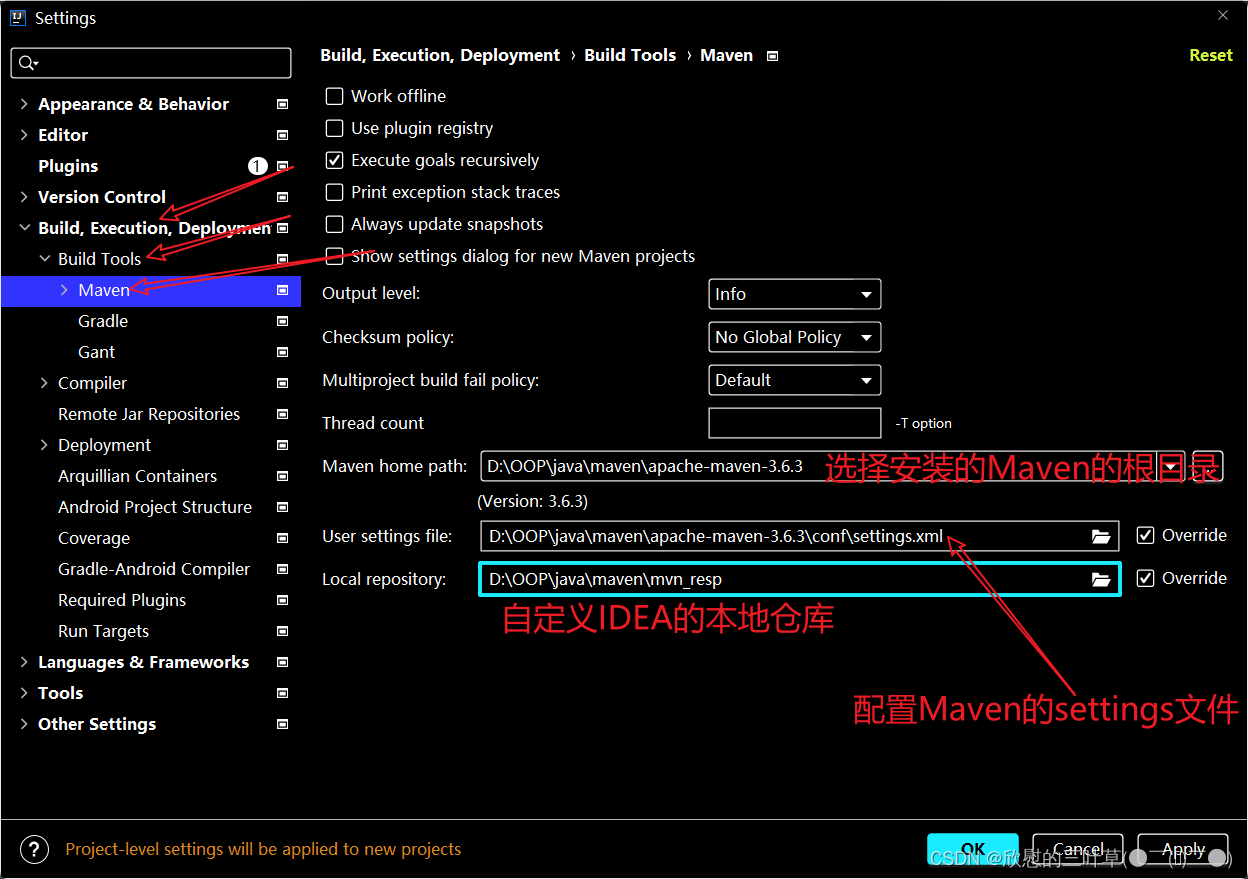Expand the Compiler node
The image size is (1248, 879).
pos(44,383)
